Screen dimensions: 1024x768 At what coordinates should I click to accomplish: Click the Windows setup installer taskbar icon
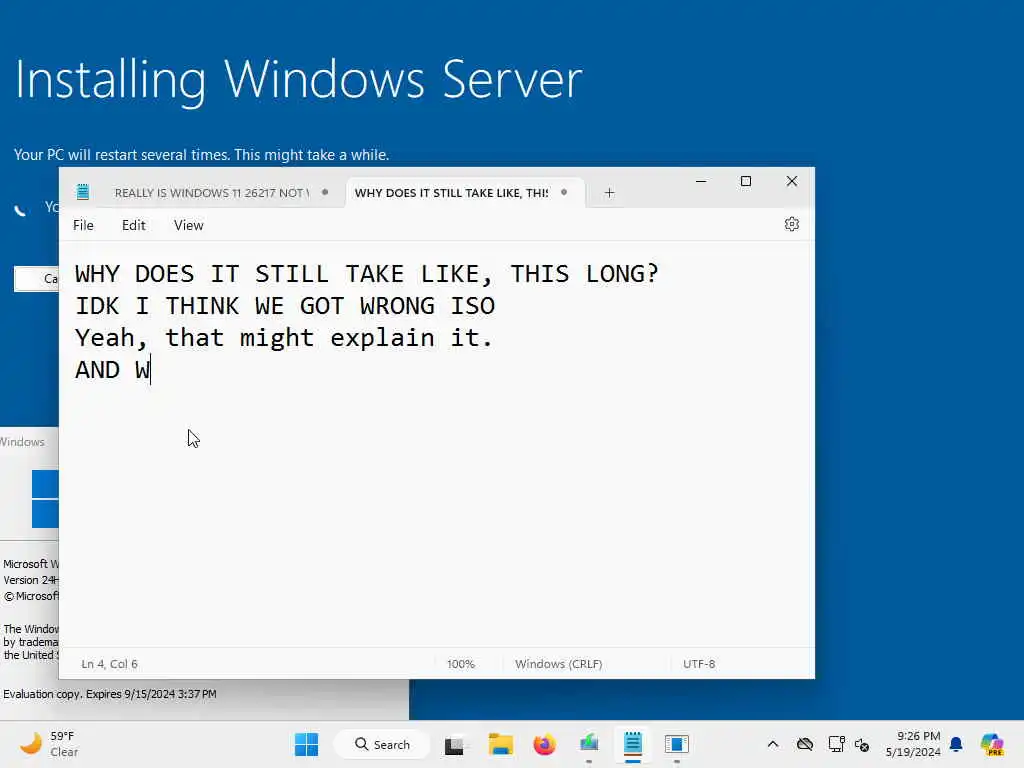588,744
